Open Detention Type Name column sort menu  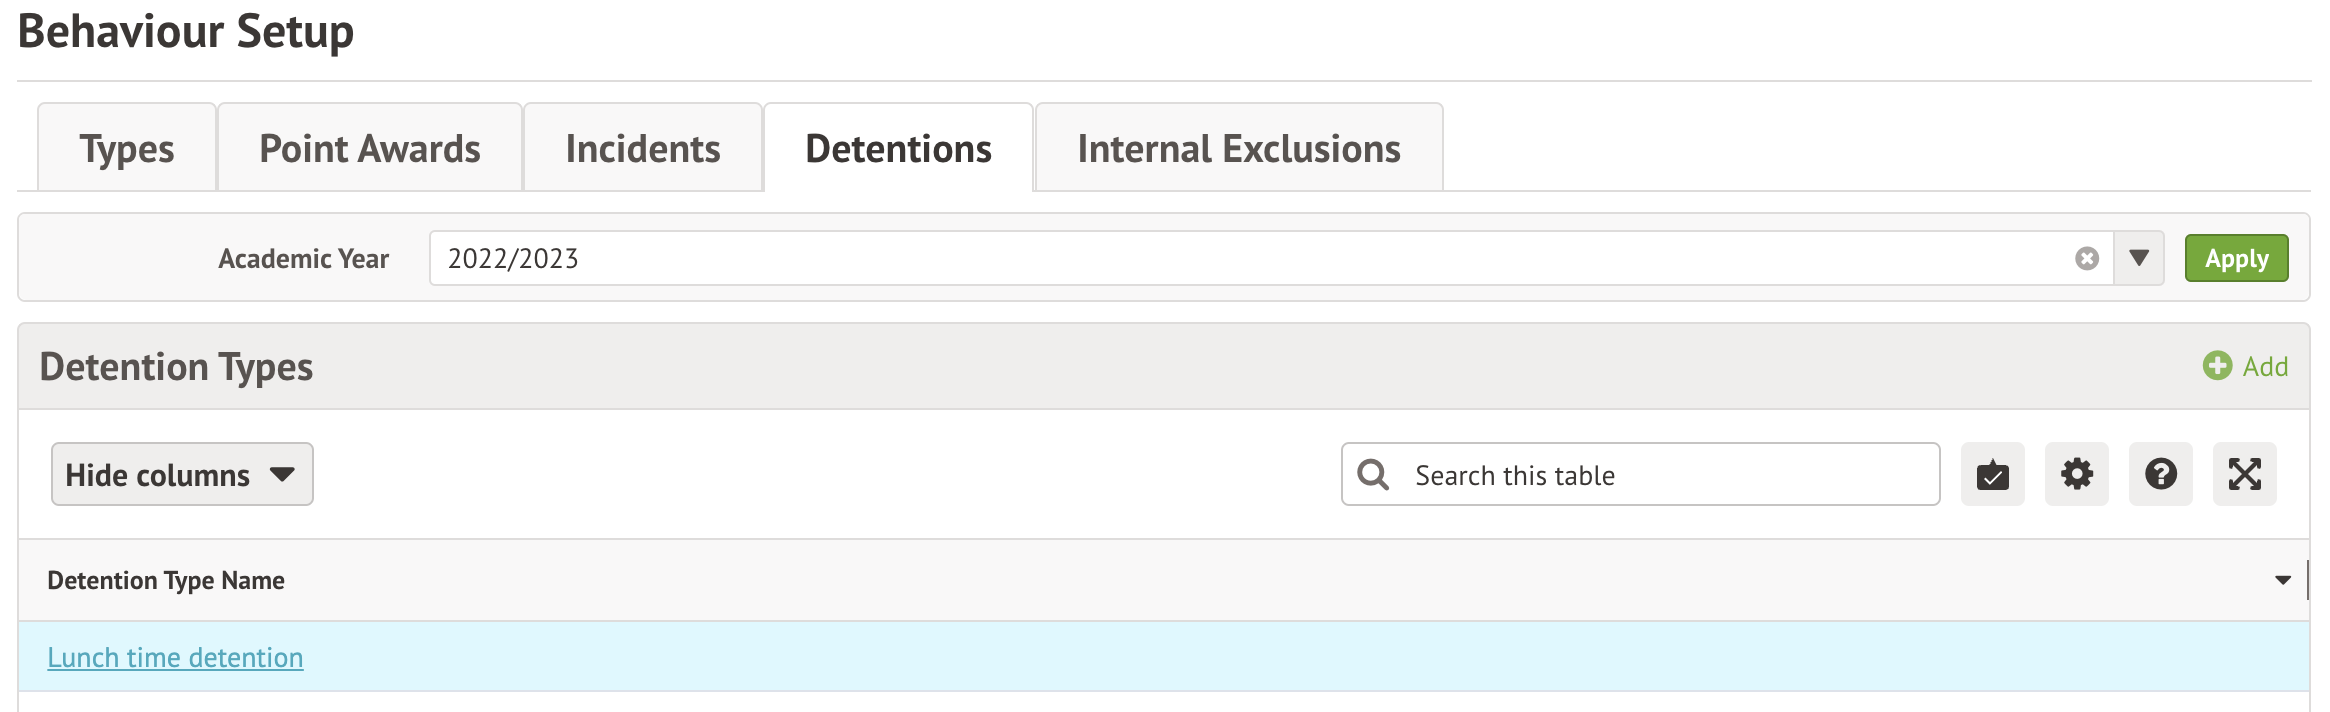tap(2282, 581)
